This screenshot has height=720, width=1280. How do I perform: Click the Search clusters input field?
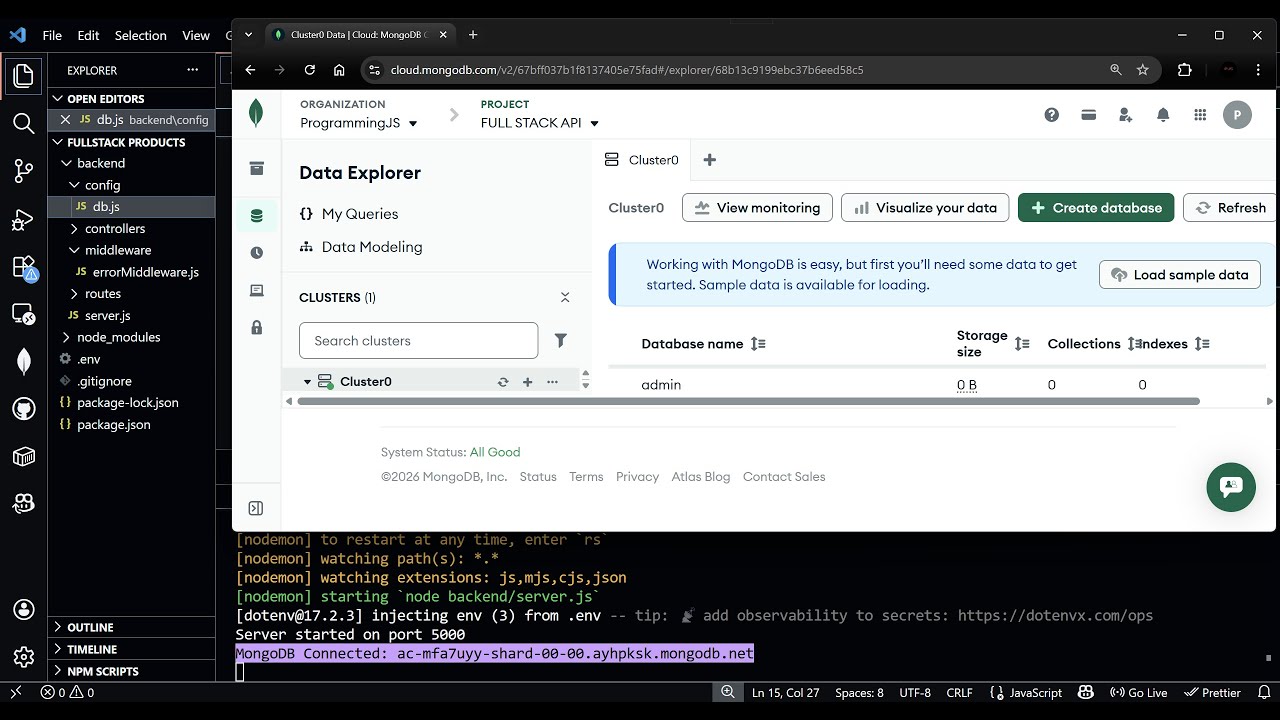pos(418,341)
